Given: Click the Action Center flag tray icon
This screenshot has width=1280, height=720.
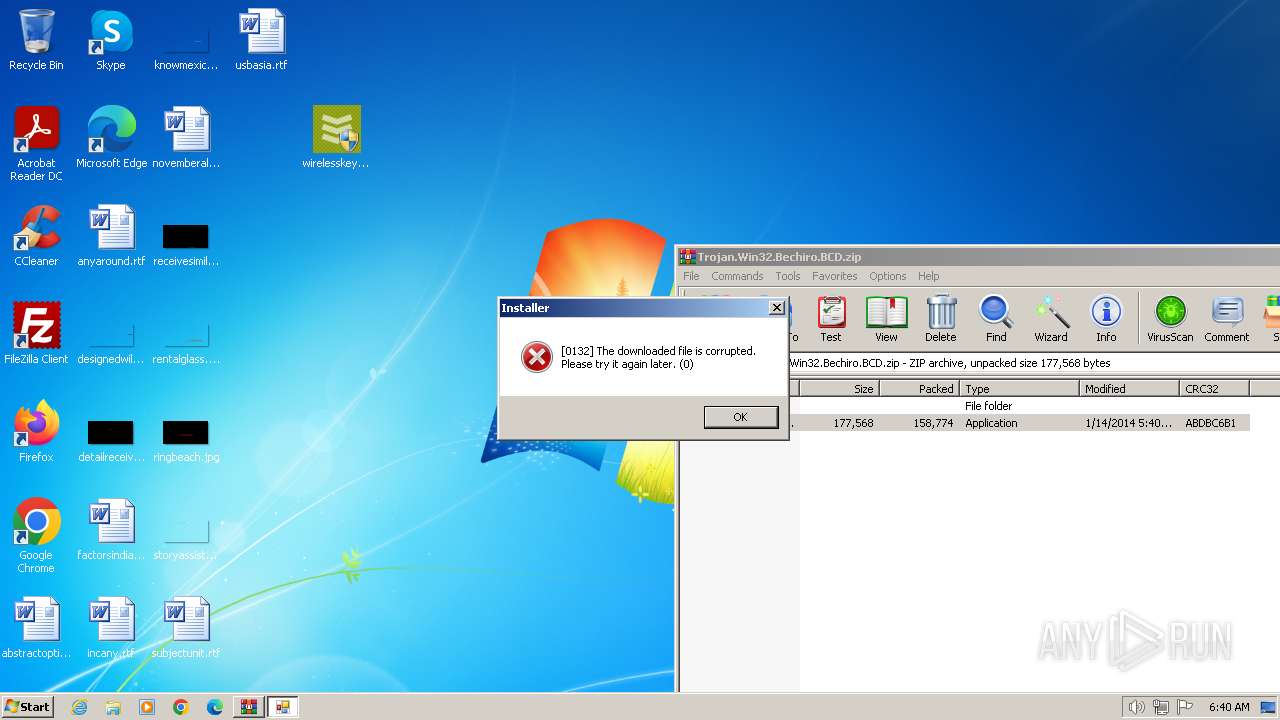Looking at the screenshot, I should [1185, 707].
